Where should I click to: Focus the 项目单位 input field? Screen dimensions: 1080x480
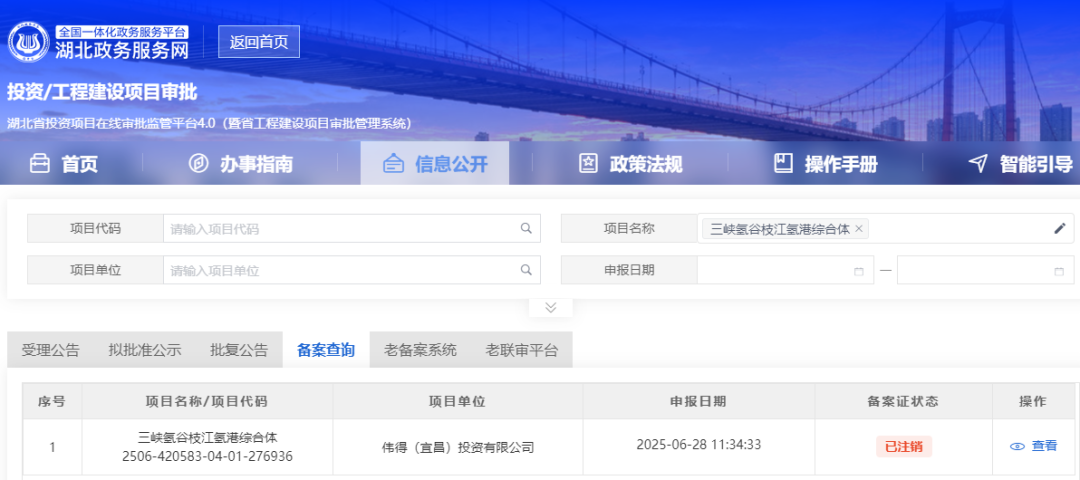point(352,270)
